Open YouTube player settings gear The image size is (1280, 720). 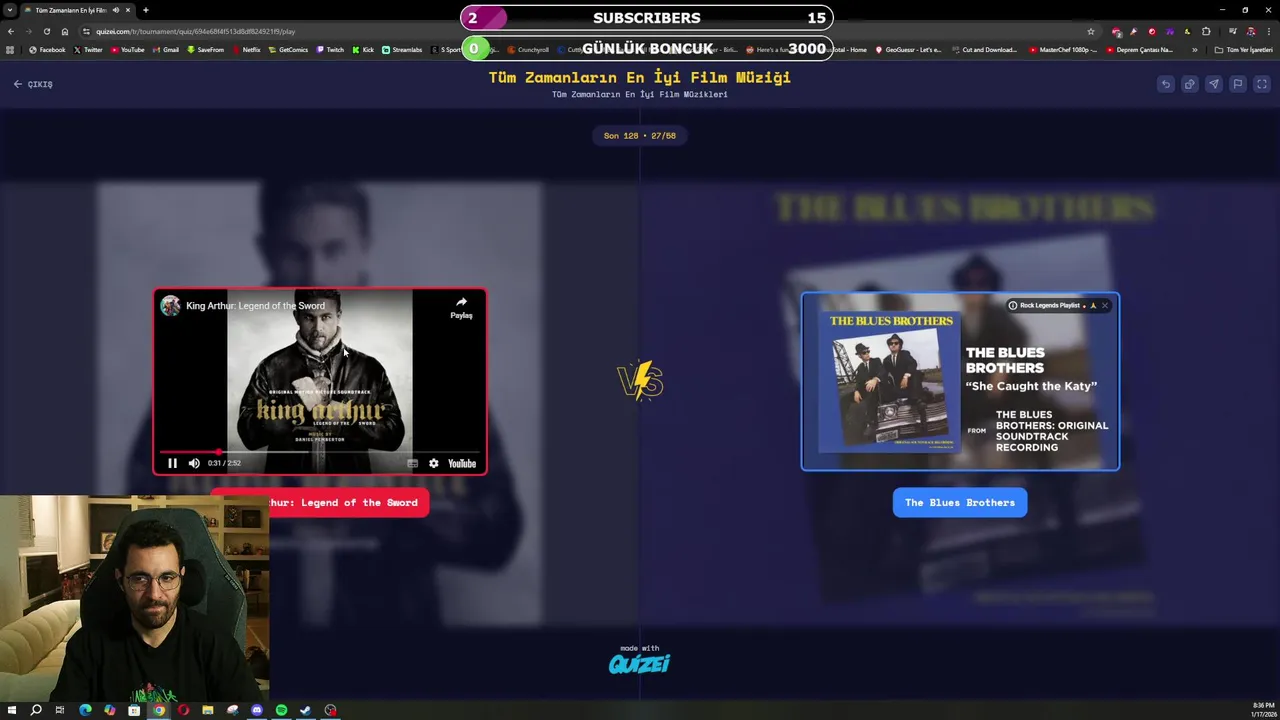pos(433,463)
